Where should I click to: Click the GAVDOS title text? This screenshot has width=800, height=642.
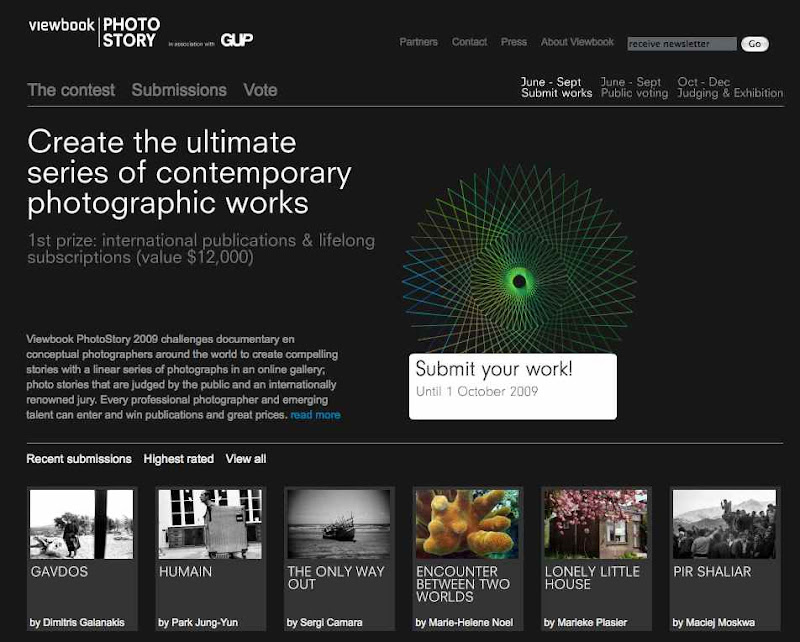[x=59, y=572]
